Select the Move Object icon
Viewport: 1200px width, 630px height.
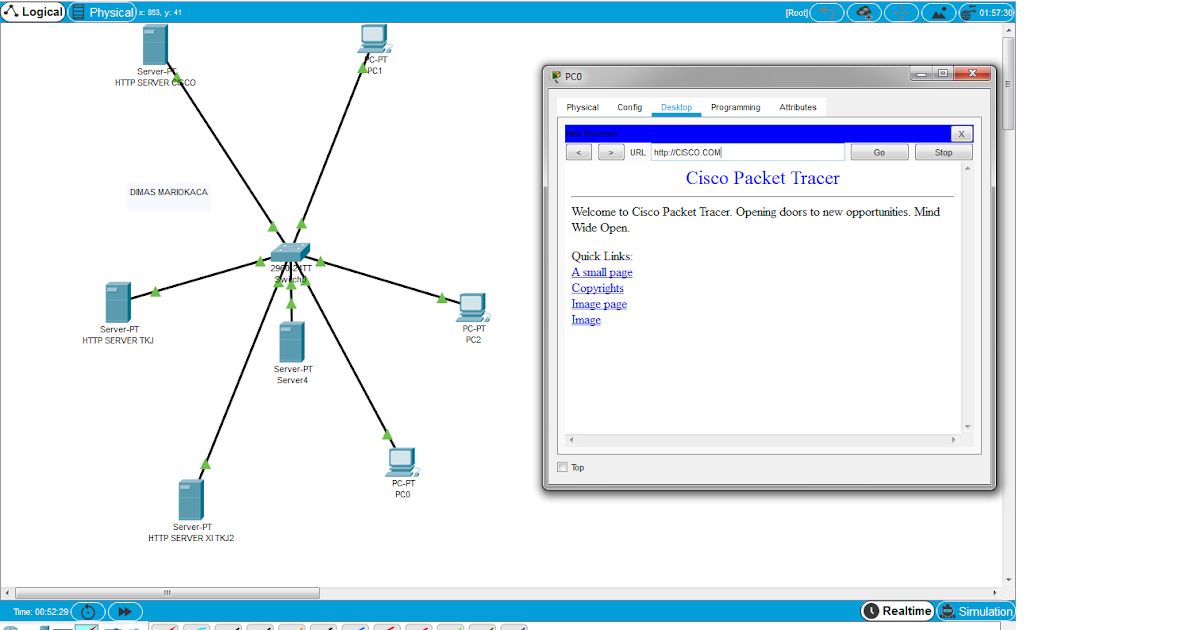(x=900, y=12)
